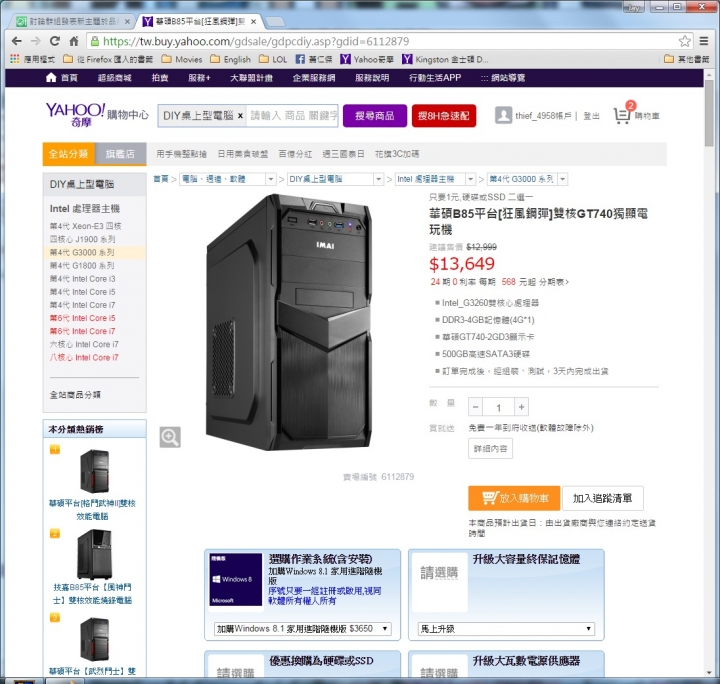Click the product search keyword field
Screen dimensions: 720x684
[292, 116]
